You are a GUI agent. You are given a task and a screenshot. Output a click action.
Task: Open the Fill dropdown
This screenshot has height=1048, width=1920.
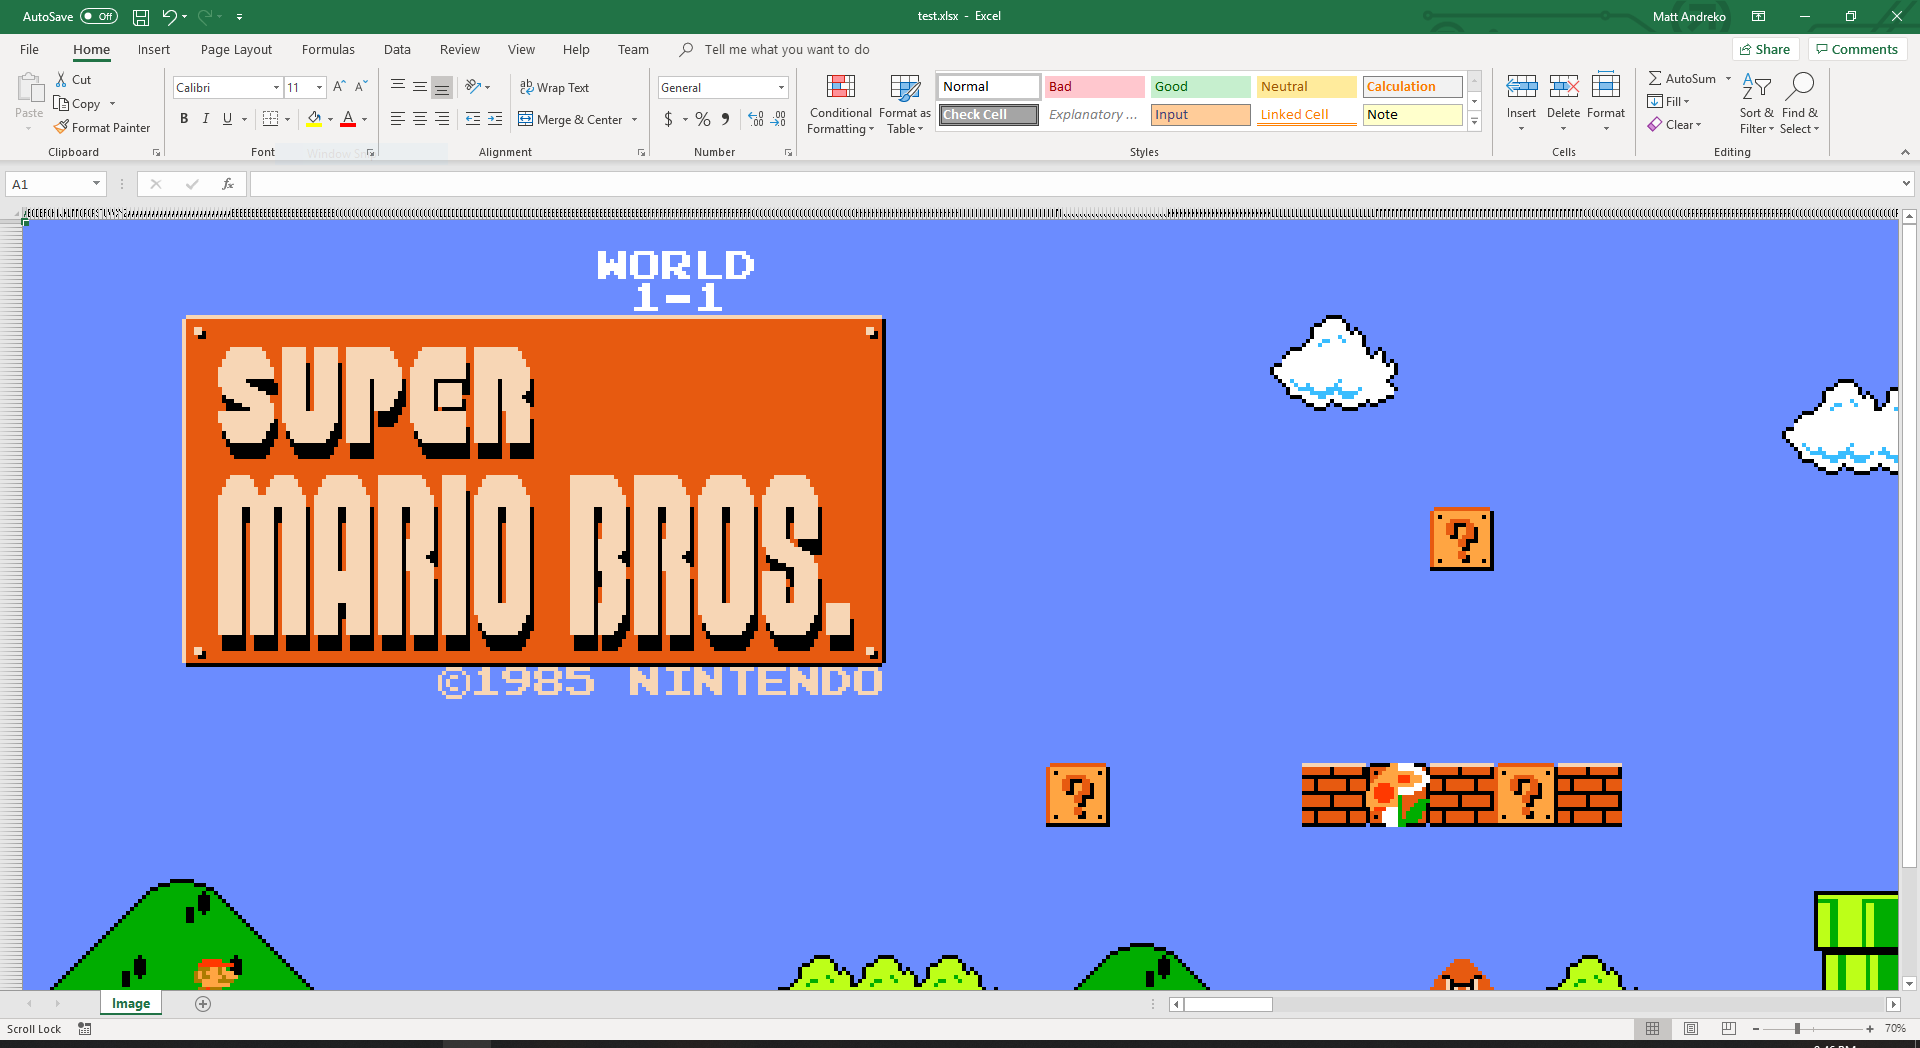[x=1668, y=102]
